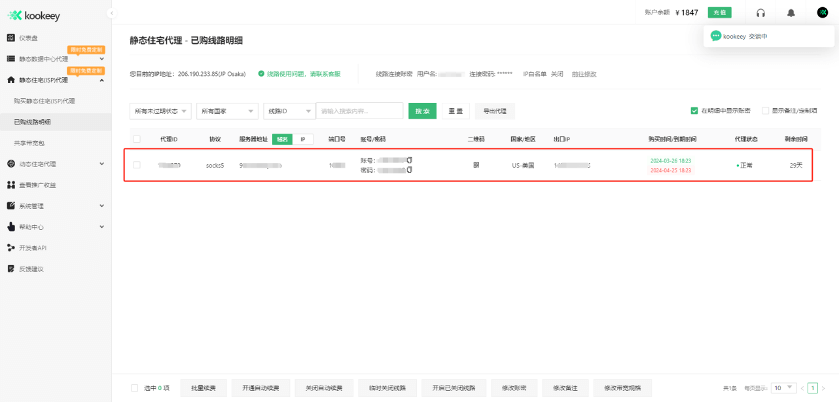Open the 所有国家 country dropdown
Screen dimensions: 840x402
pos(224,110)
